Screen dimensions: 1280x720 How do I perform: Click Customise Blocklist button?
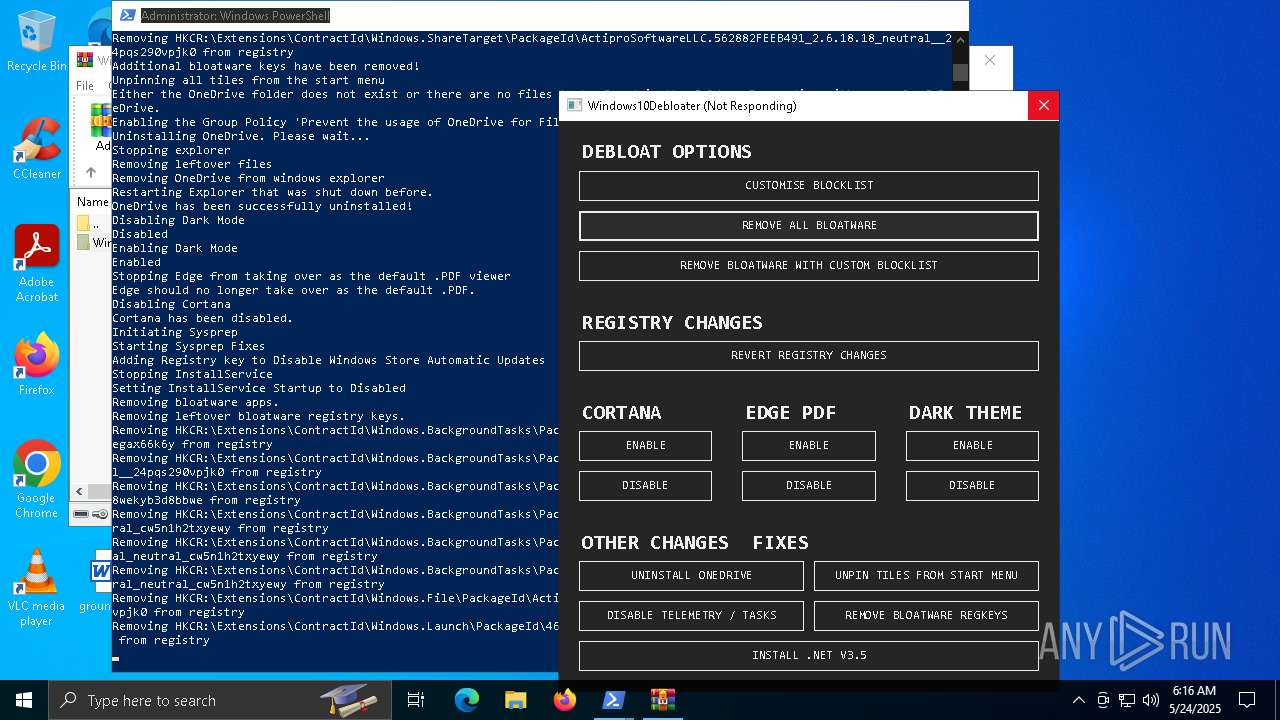809,186
